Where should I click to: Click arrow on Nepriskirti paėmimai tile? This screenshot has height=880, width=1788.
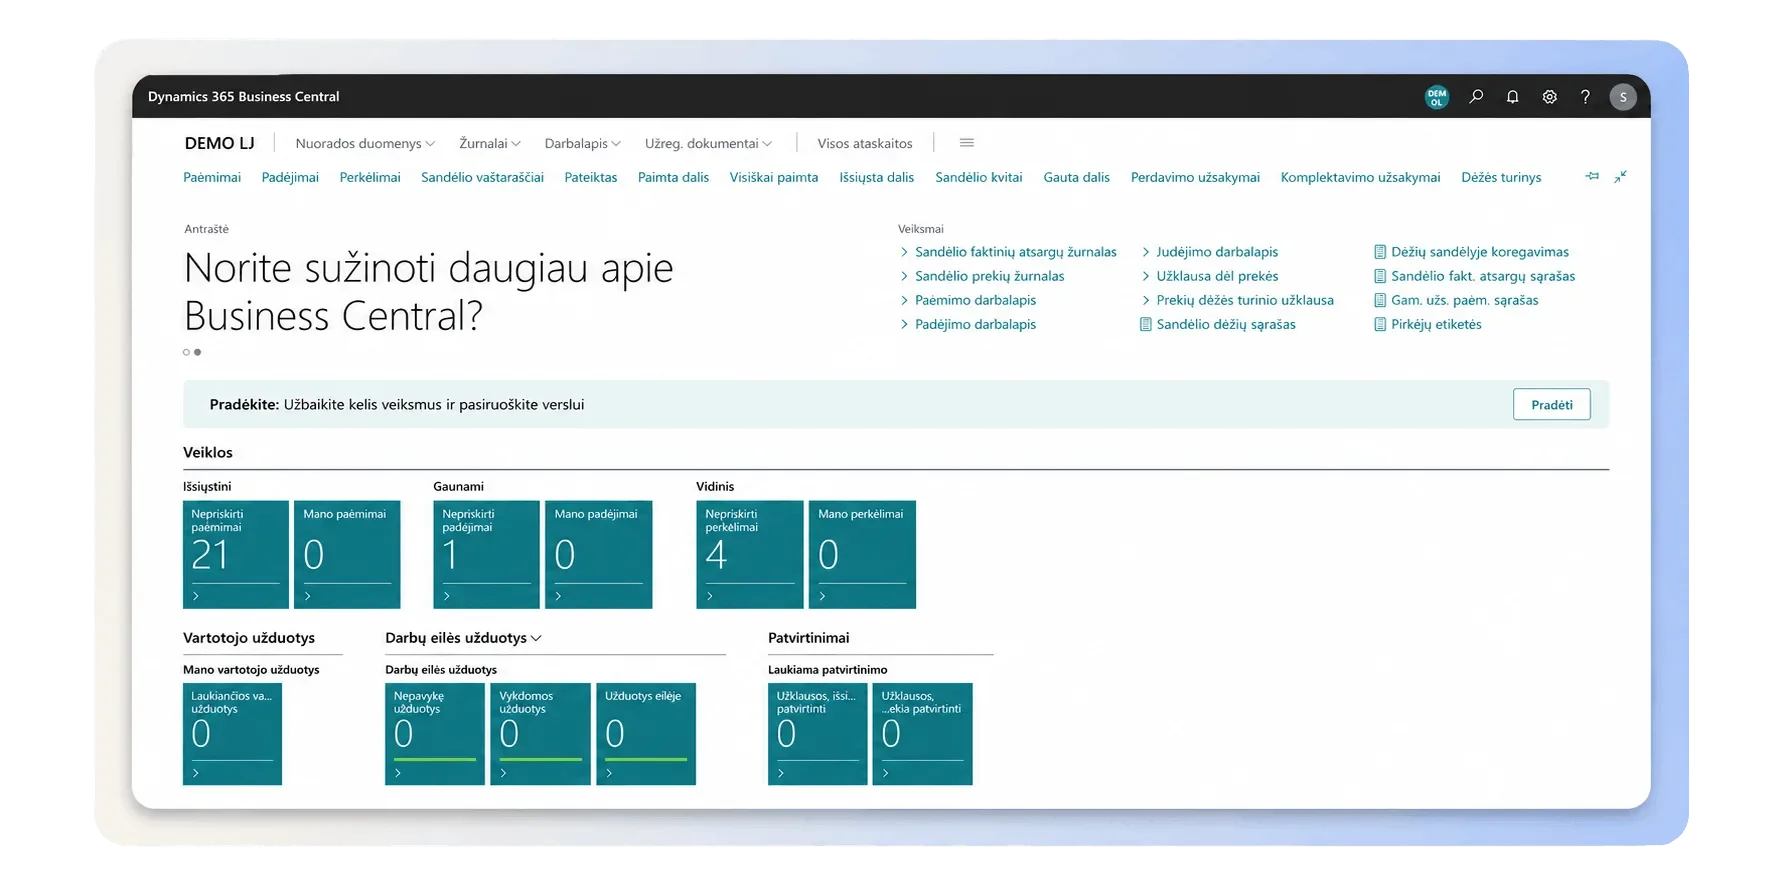click(x=196, y=596)
